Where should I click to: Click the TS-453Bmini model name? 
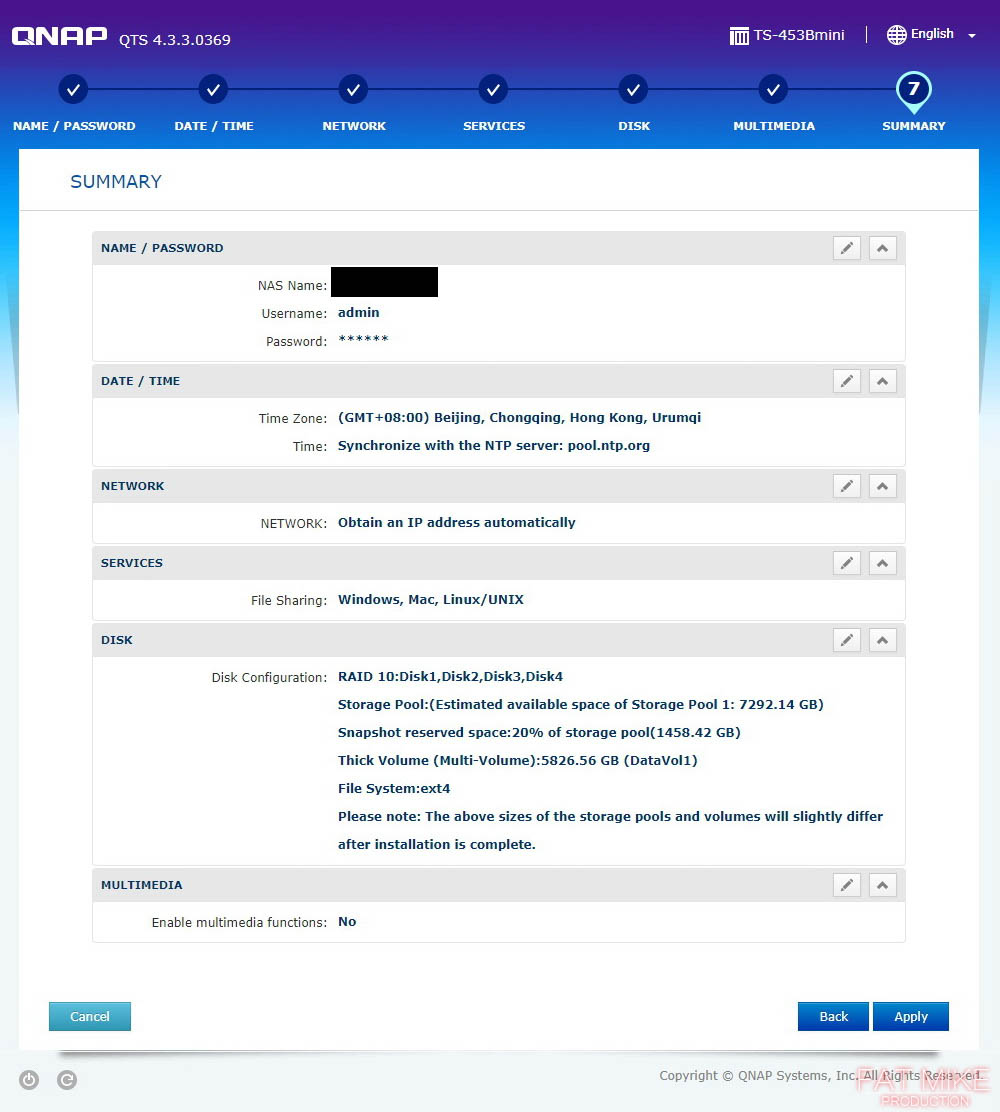799,35
